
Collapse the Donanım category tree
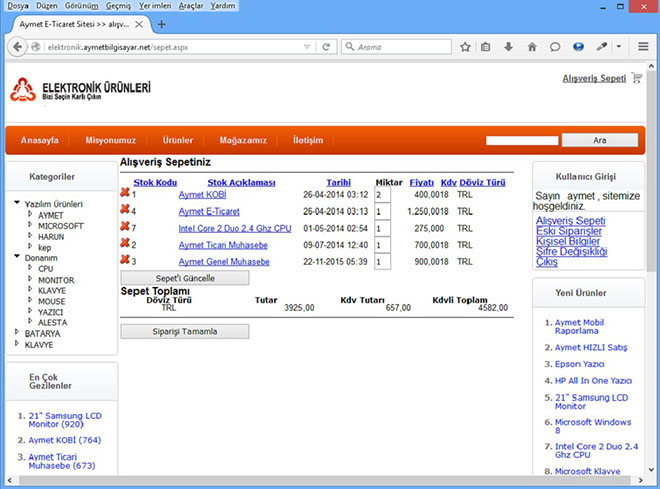pos(17,257)
